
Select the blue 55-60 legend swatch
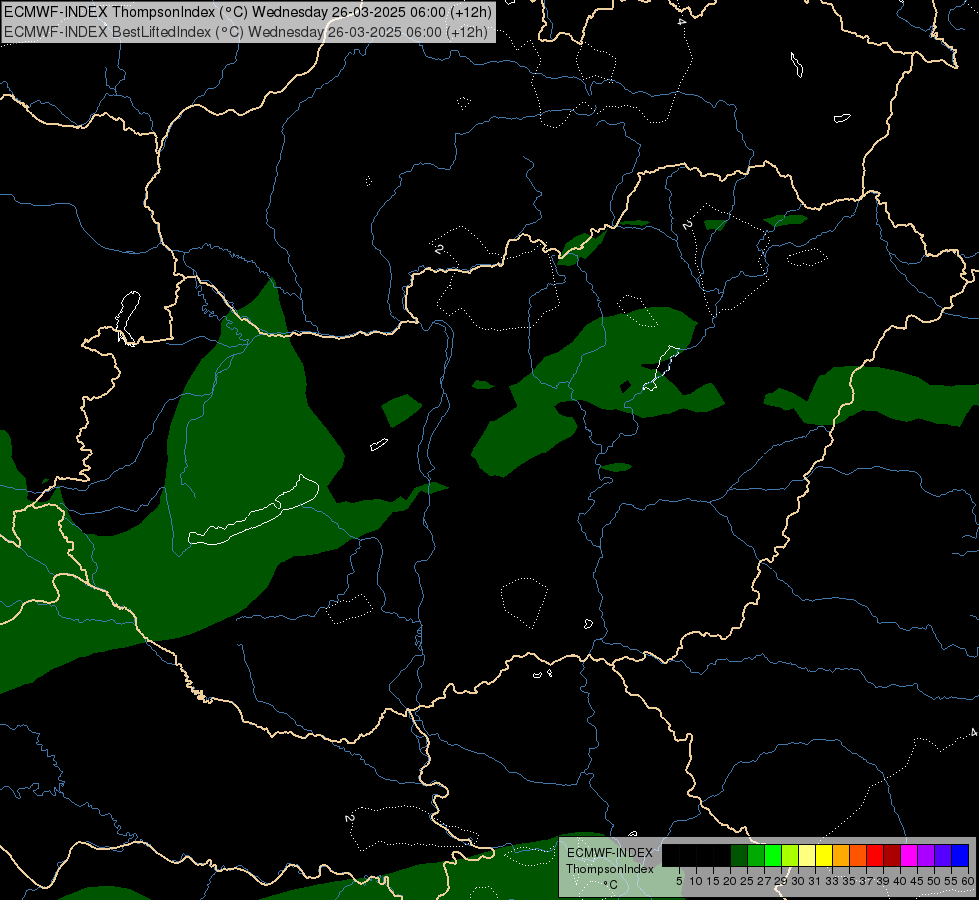960,855
